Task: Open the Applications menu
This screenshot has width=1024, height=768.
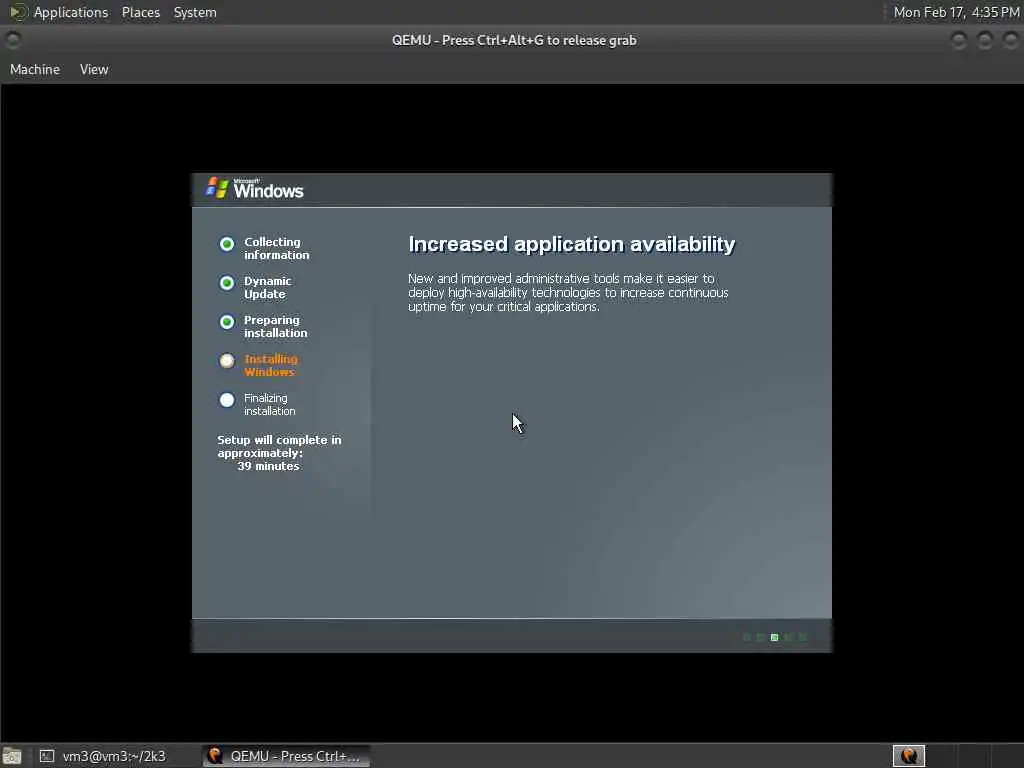Action: (x=71, y=12)
